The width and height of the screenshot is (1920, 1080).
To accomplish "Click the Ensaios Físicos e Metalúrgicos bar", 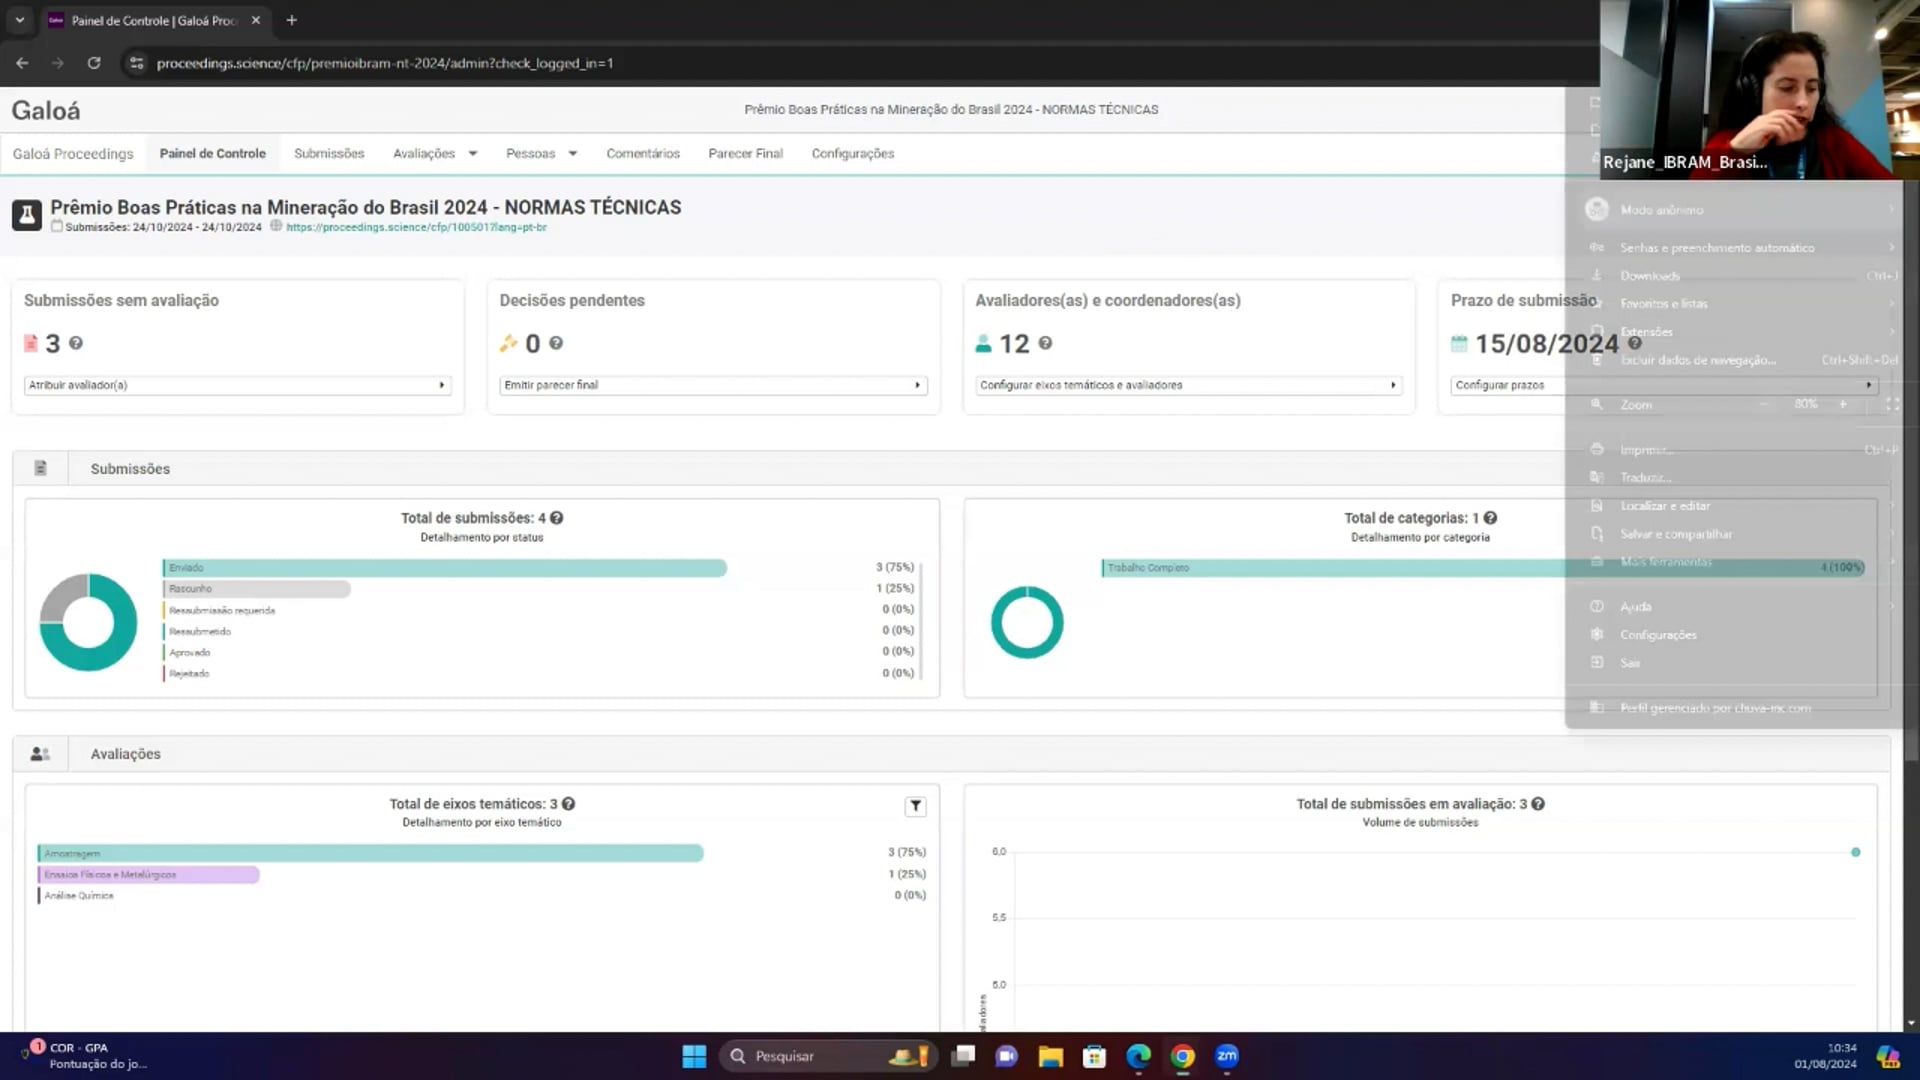I will [x=149, y=875].
